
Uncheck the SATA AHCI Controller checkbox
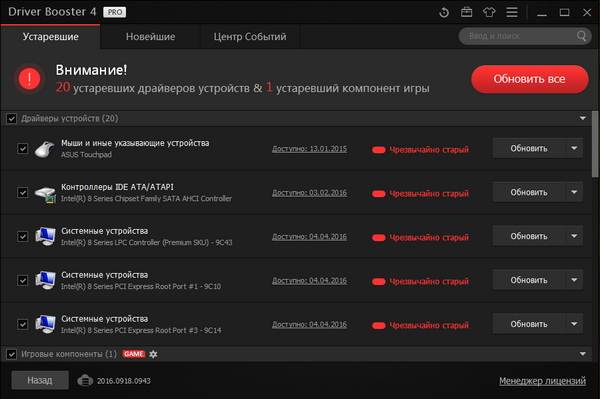click(x=23, y=192)
